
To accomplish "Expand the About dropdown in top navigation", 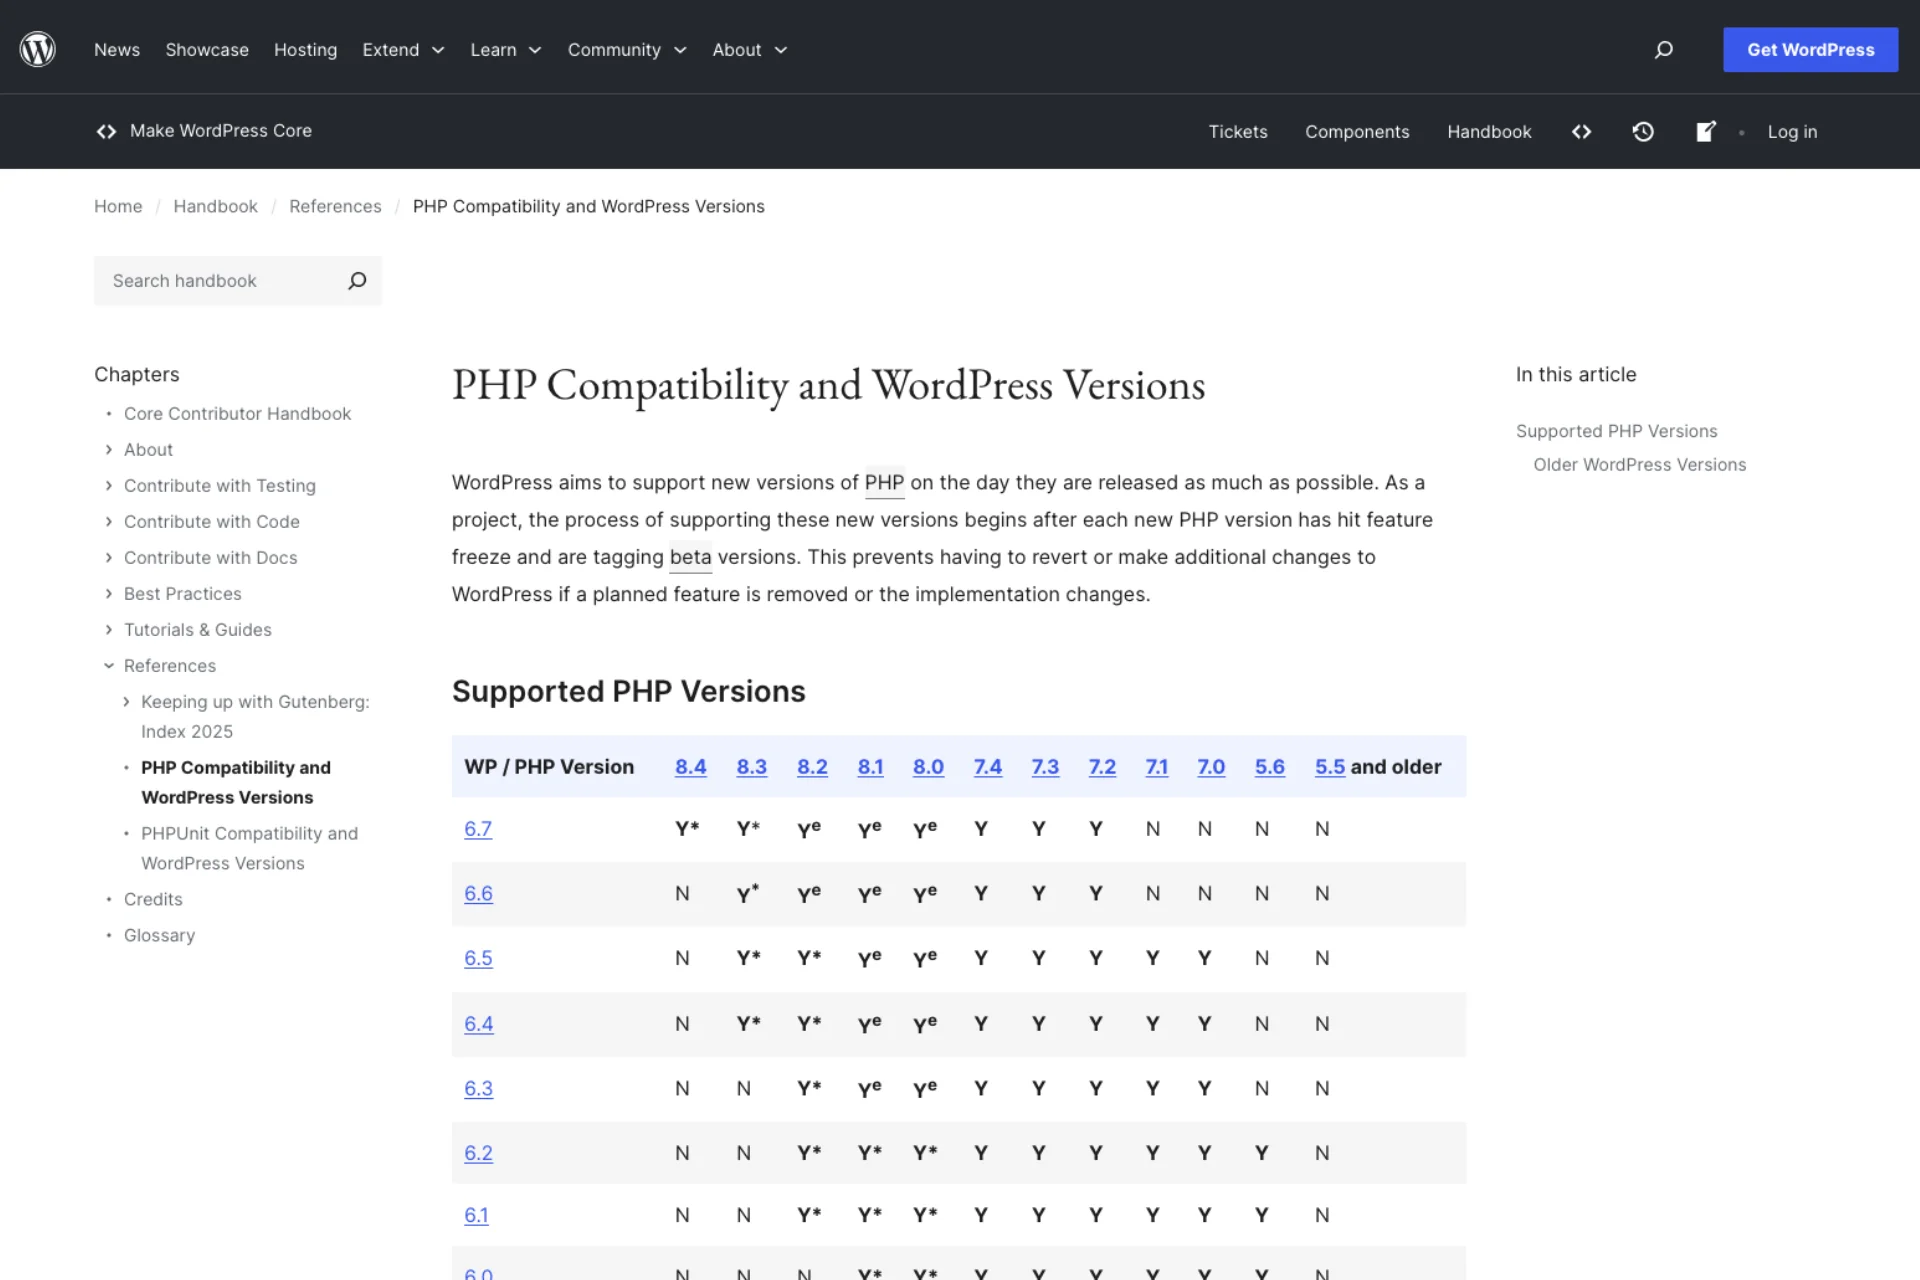I will click(x=750, y=49).
